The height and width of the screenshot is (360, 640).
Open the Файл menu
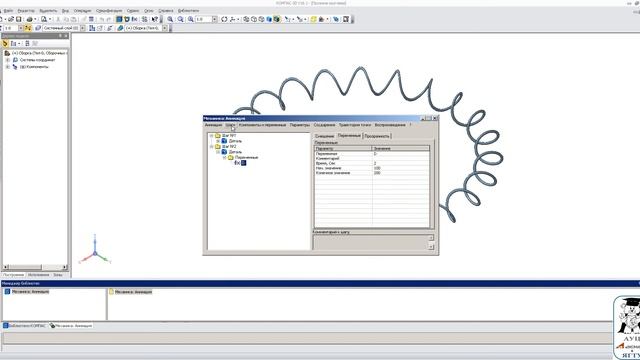point(8,11)
